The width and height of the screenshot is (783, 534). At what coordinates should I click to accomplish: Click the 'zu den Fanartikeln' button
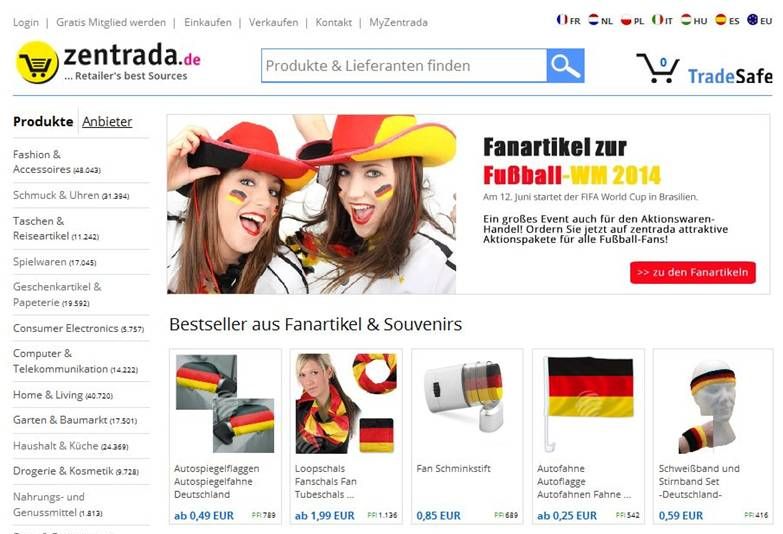pyautogui.click(x=693, y=272)
